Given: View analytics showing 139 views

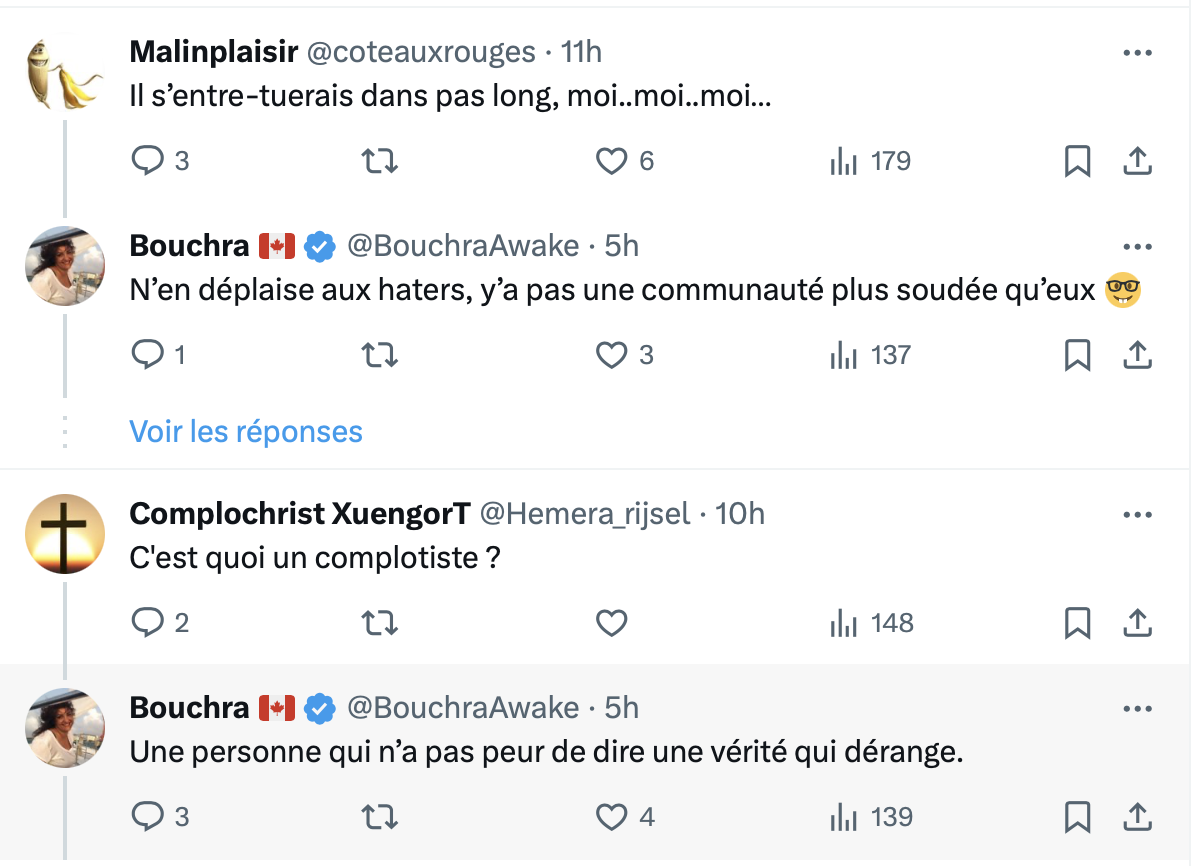Looking at the screenshot, I should 872,817.
